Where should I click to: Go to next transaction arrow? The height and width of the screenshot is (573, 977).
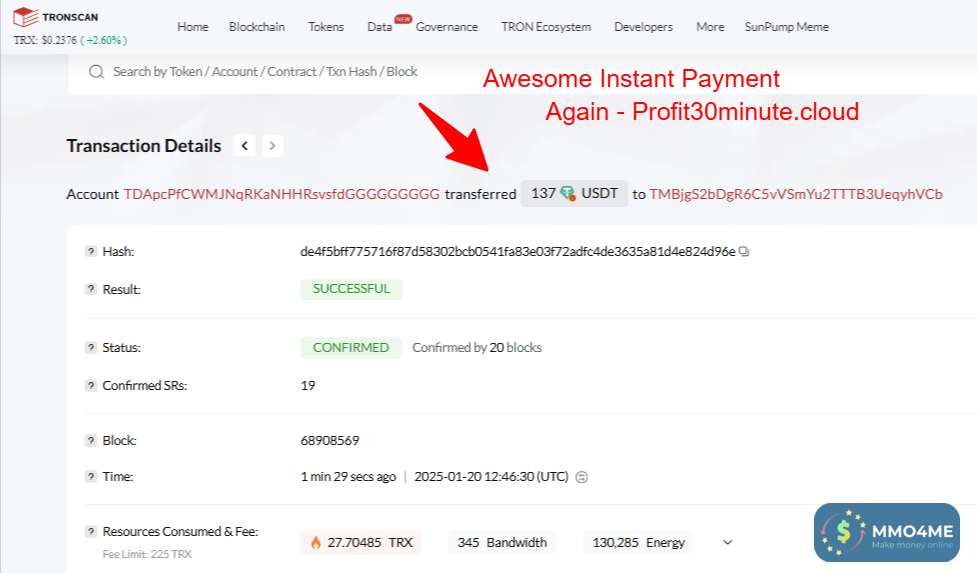[x=272, y=146]
